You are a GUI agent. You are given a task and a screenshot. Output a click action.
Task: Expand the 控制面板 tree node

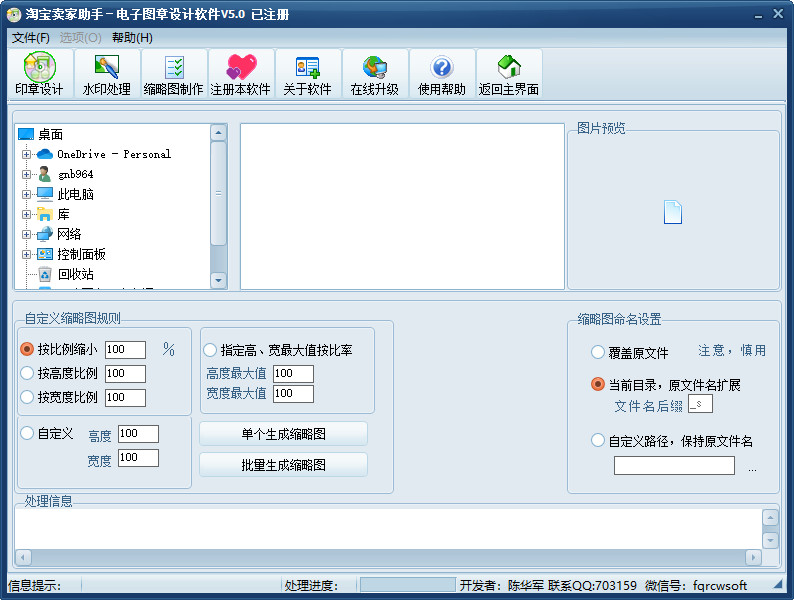click(26, 254)
